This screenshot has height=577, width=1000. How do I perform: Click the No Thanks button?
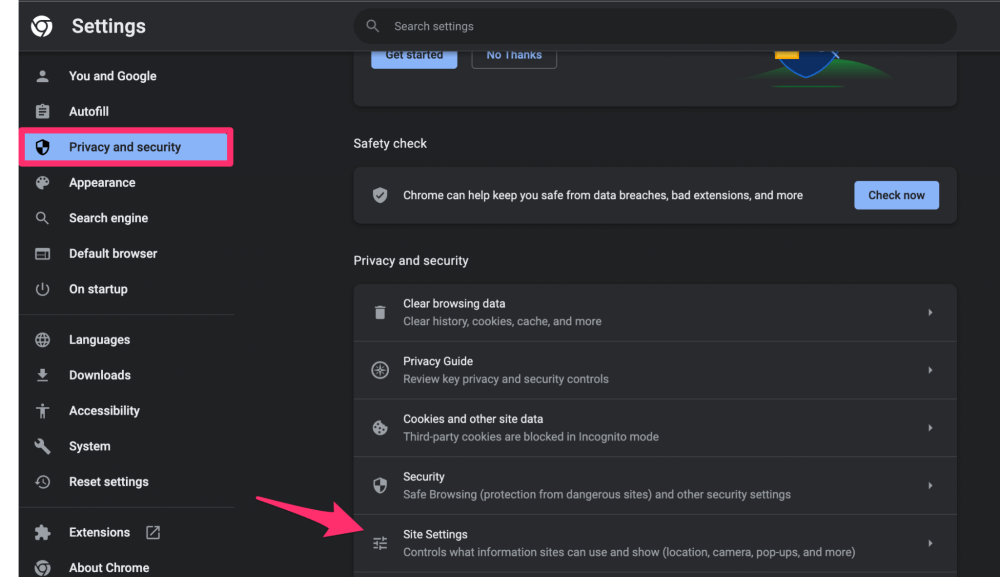click(514, 57)
